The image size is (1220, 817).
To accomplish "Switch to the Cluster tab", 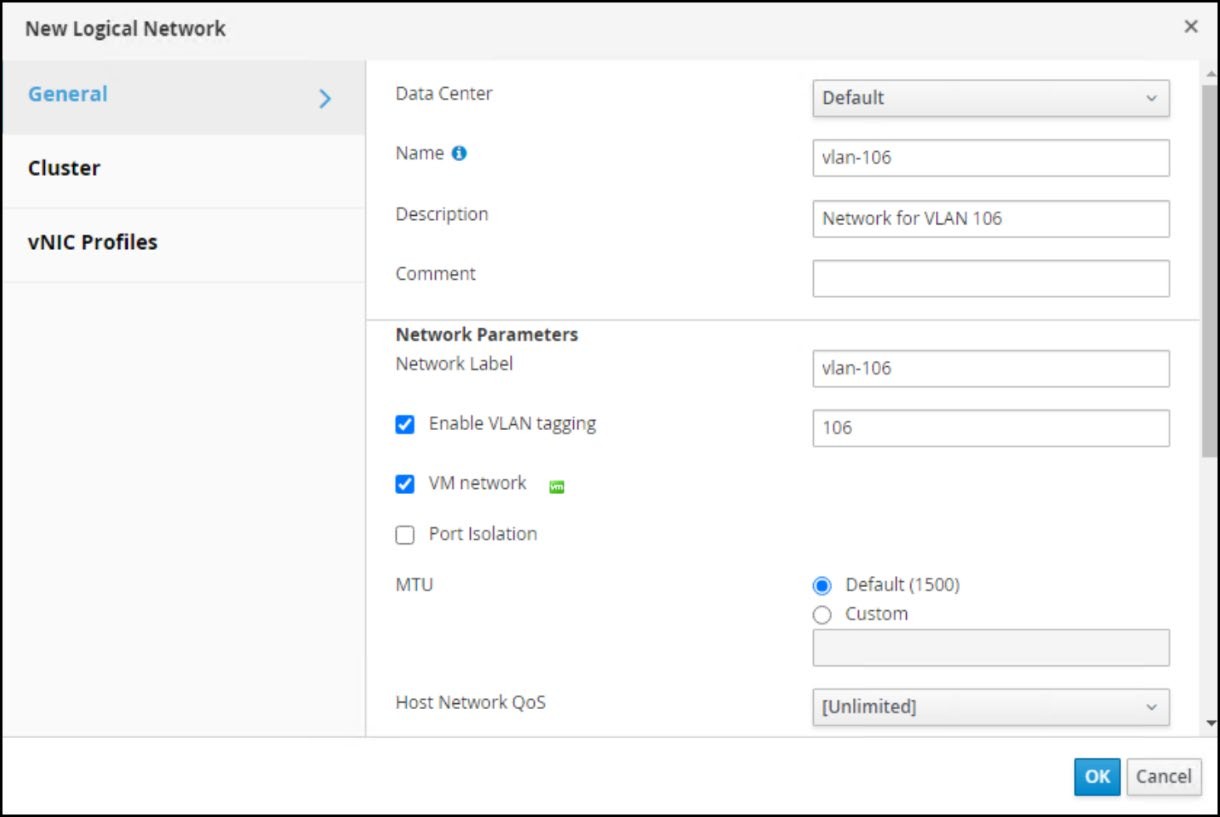I will click(64, 168).
